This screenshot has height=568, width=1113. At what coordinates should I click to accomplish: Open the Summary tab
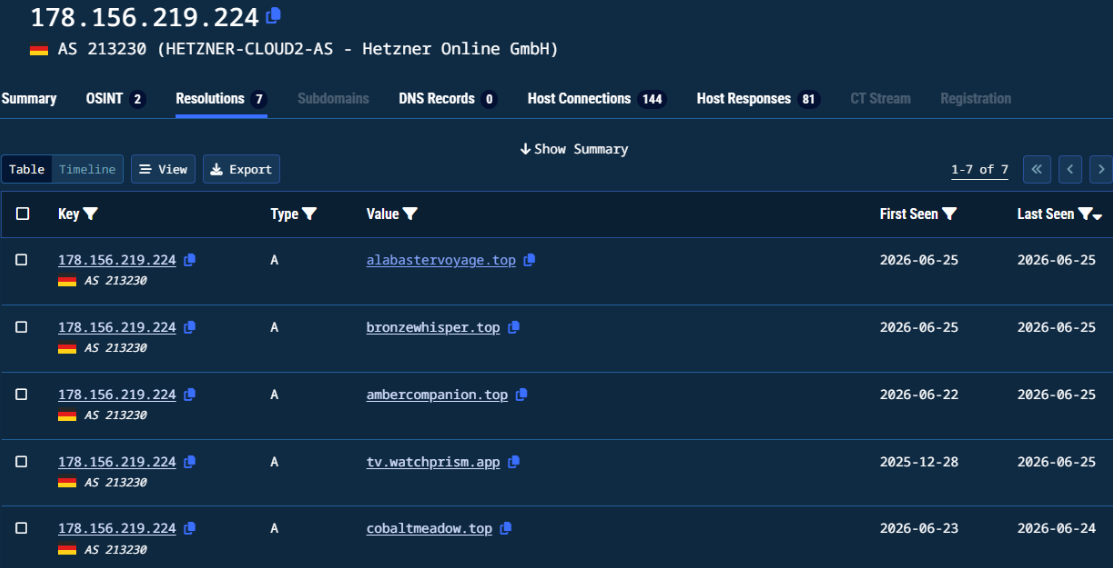[x=29, y=99]
